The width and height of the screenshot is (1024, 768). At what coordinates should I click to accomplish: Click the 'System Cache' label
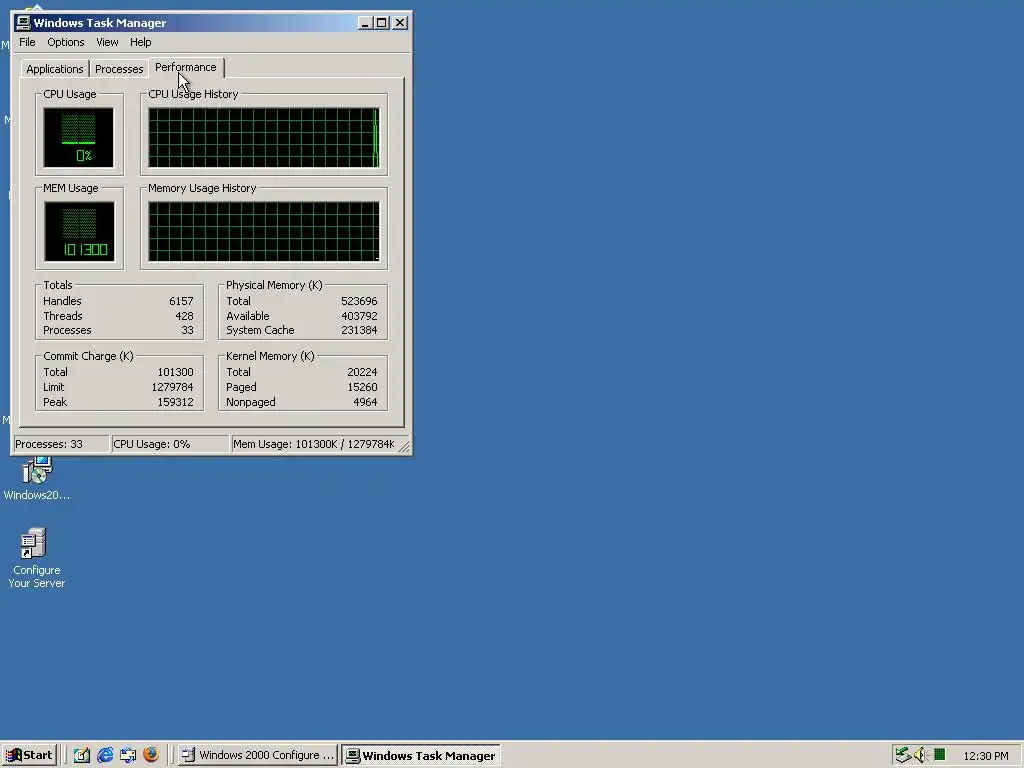[x=260, y=330]
